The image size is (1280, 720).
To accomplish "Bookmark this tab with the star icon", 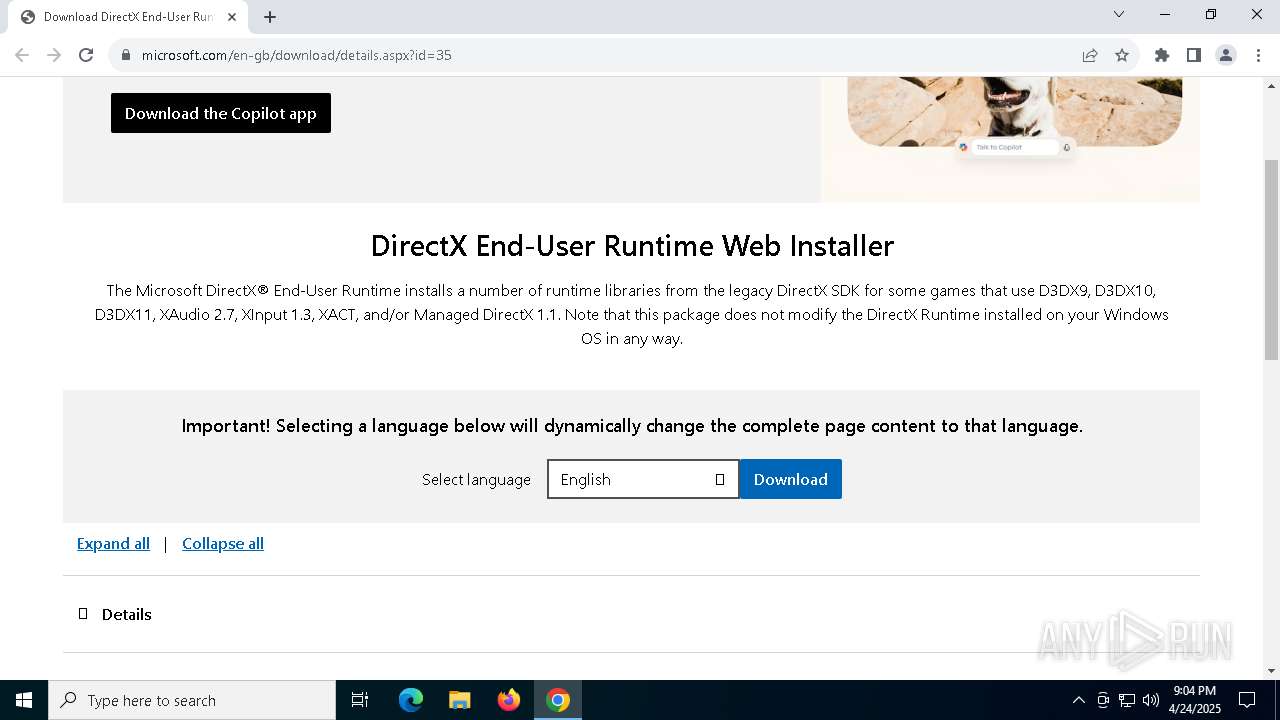I will [x=1122, y=55].
